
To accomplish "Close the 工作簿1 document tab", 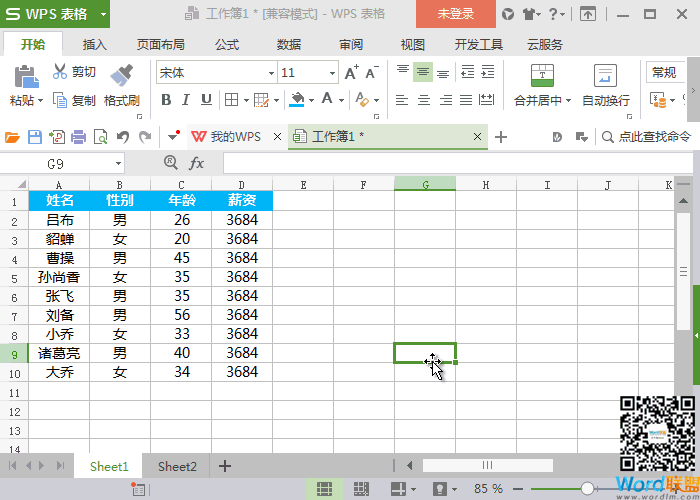I will point(477,136).
